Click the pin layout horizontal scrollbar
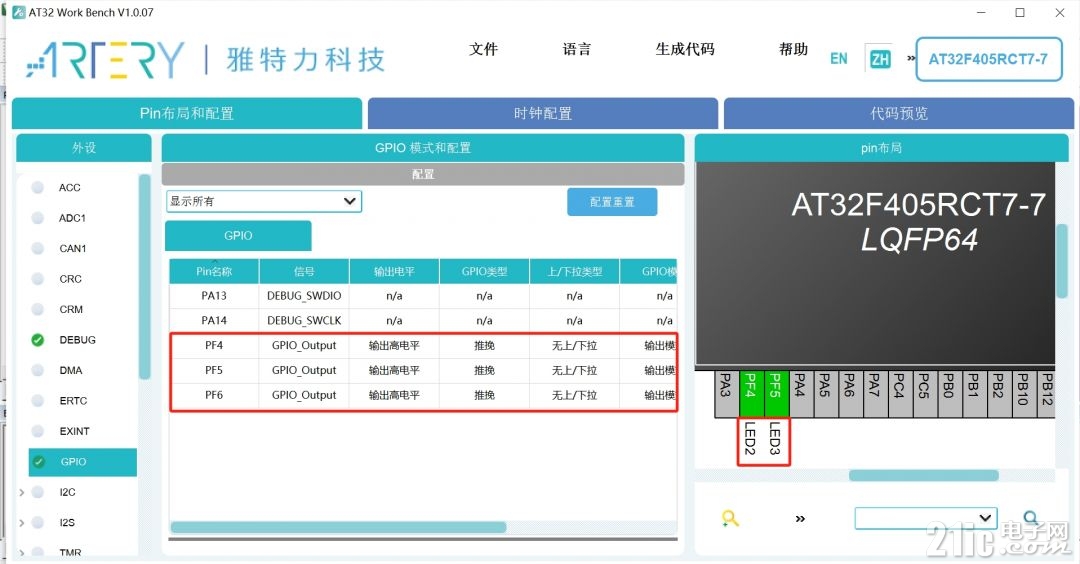Image resolution: width=1080 pixels, height=564 pixels. coord(923,475)
